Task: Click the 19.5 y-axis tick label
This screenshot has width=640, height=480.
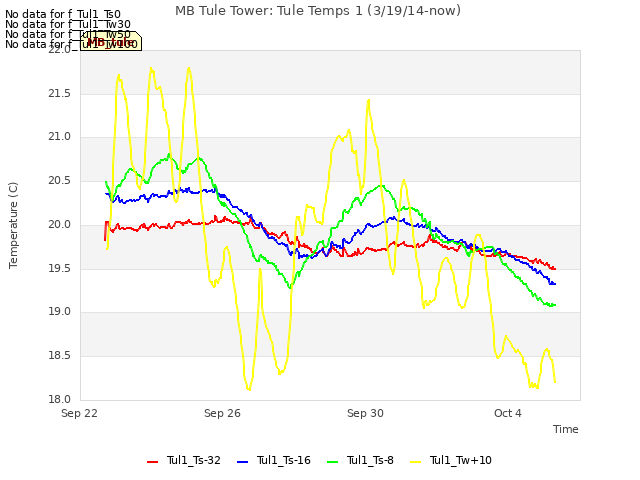Action: tap(59, 269)
